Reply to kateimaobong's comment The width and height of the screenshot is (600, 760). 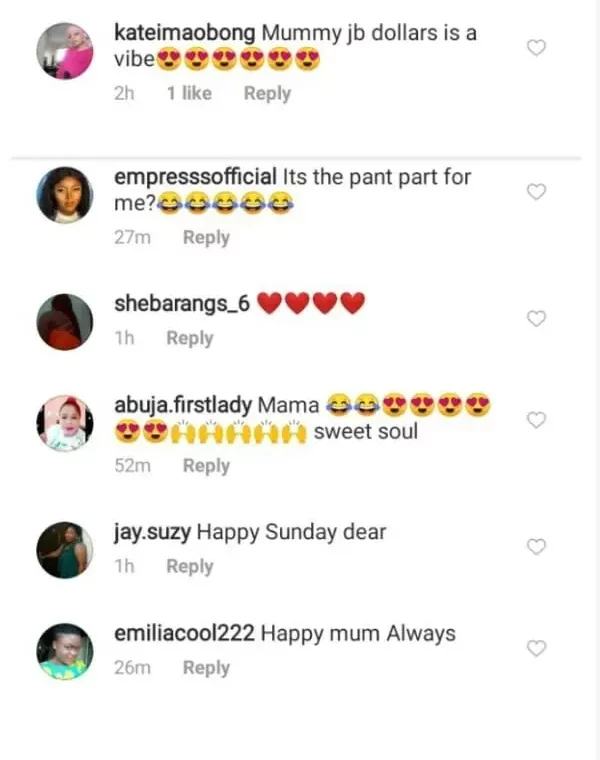[267, 93]
